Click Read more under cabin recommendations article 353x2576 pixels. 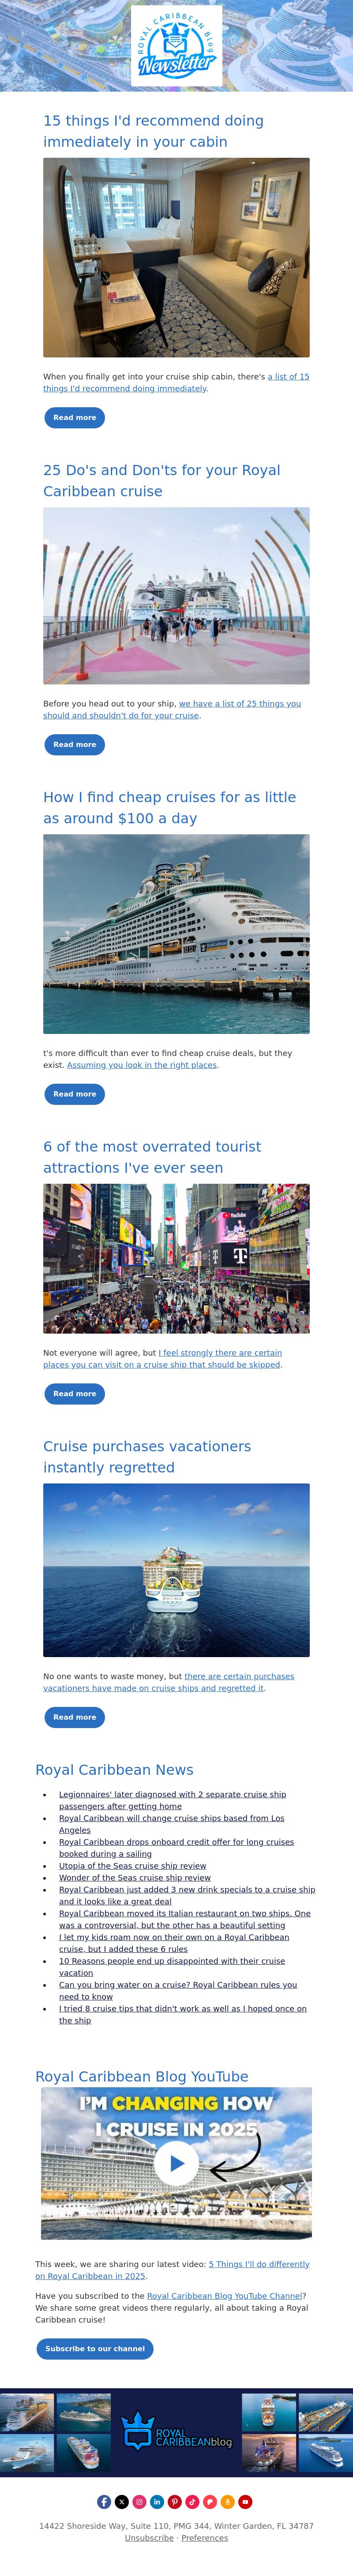75,417
